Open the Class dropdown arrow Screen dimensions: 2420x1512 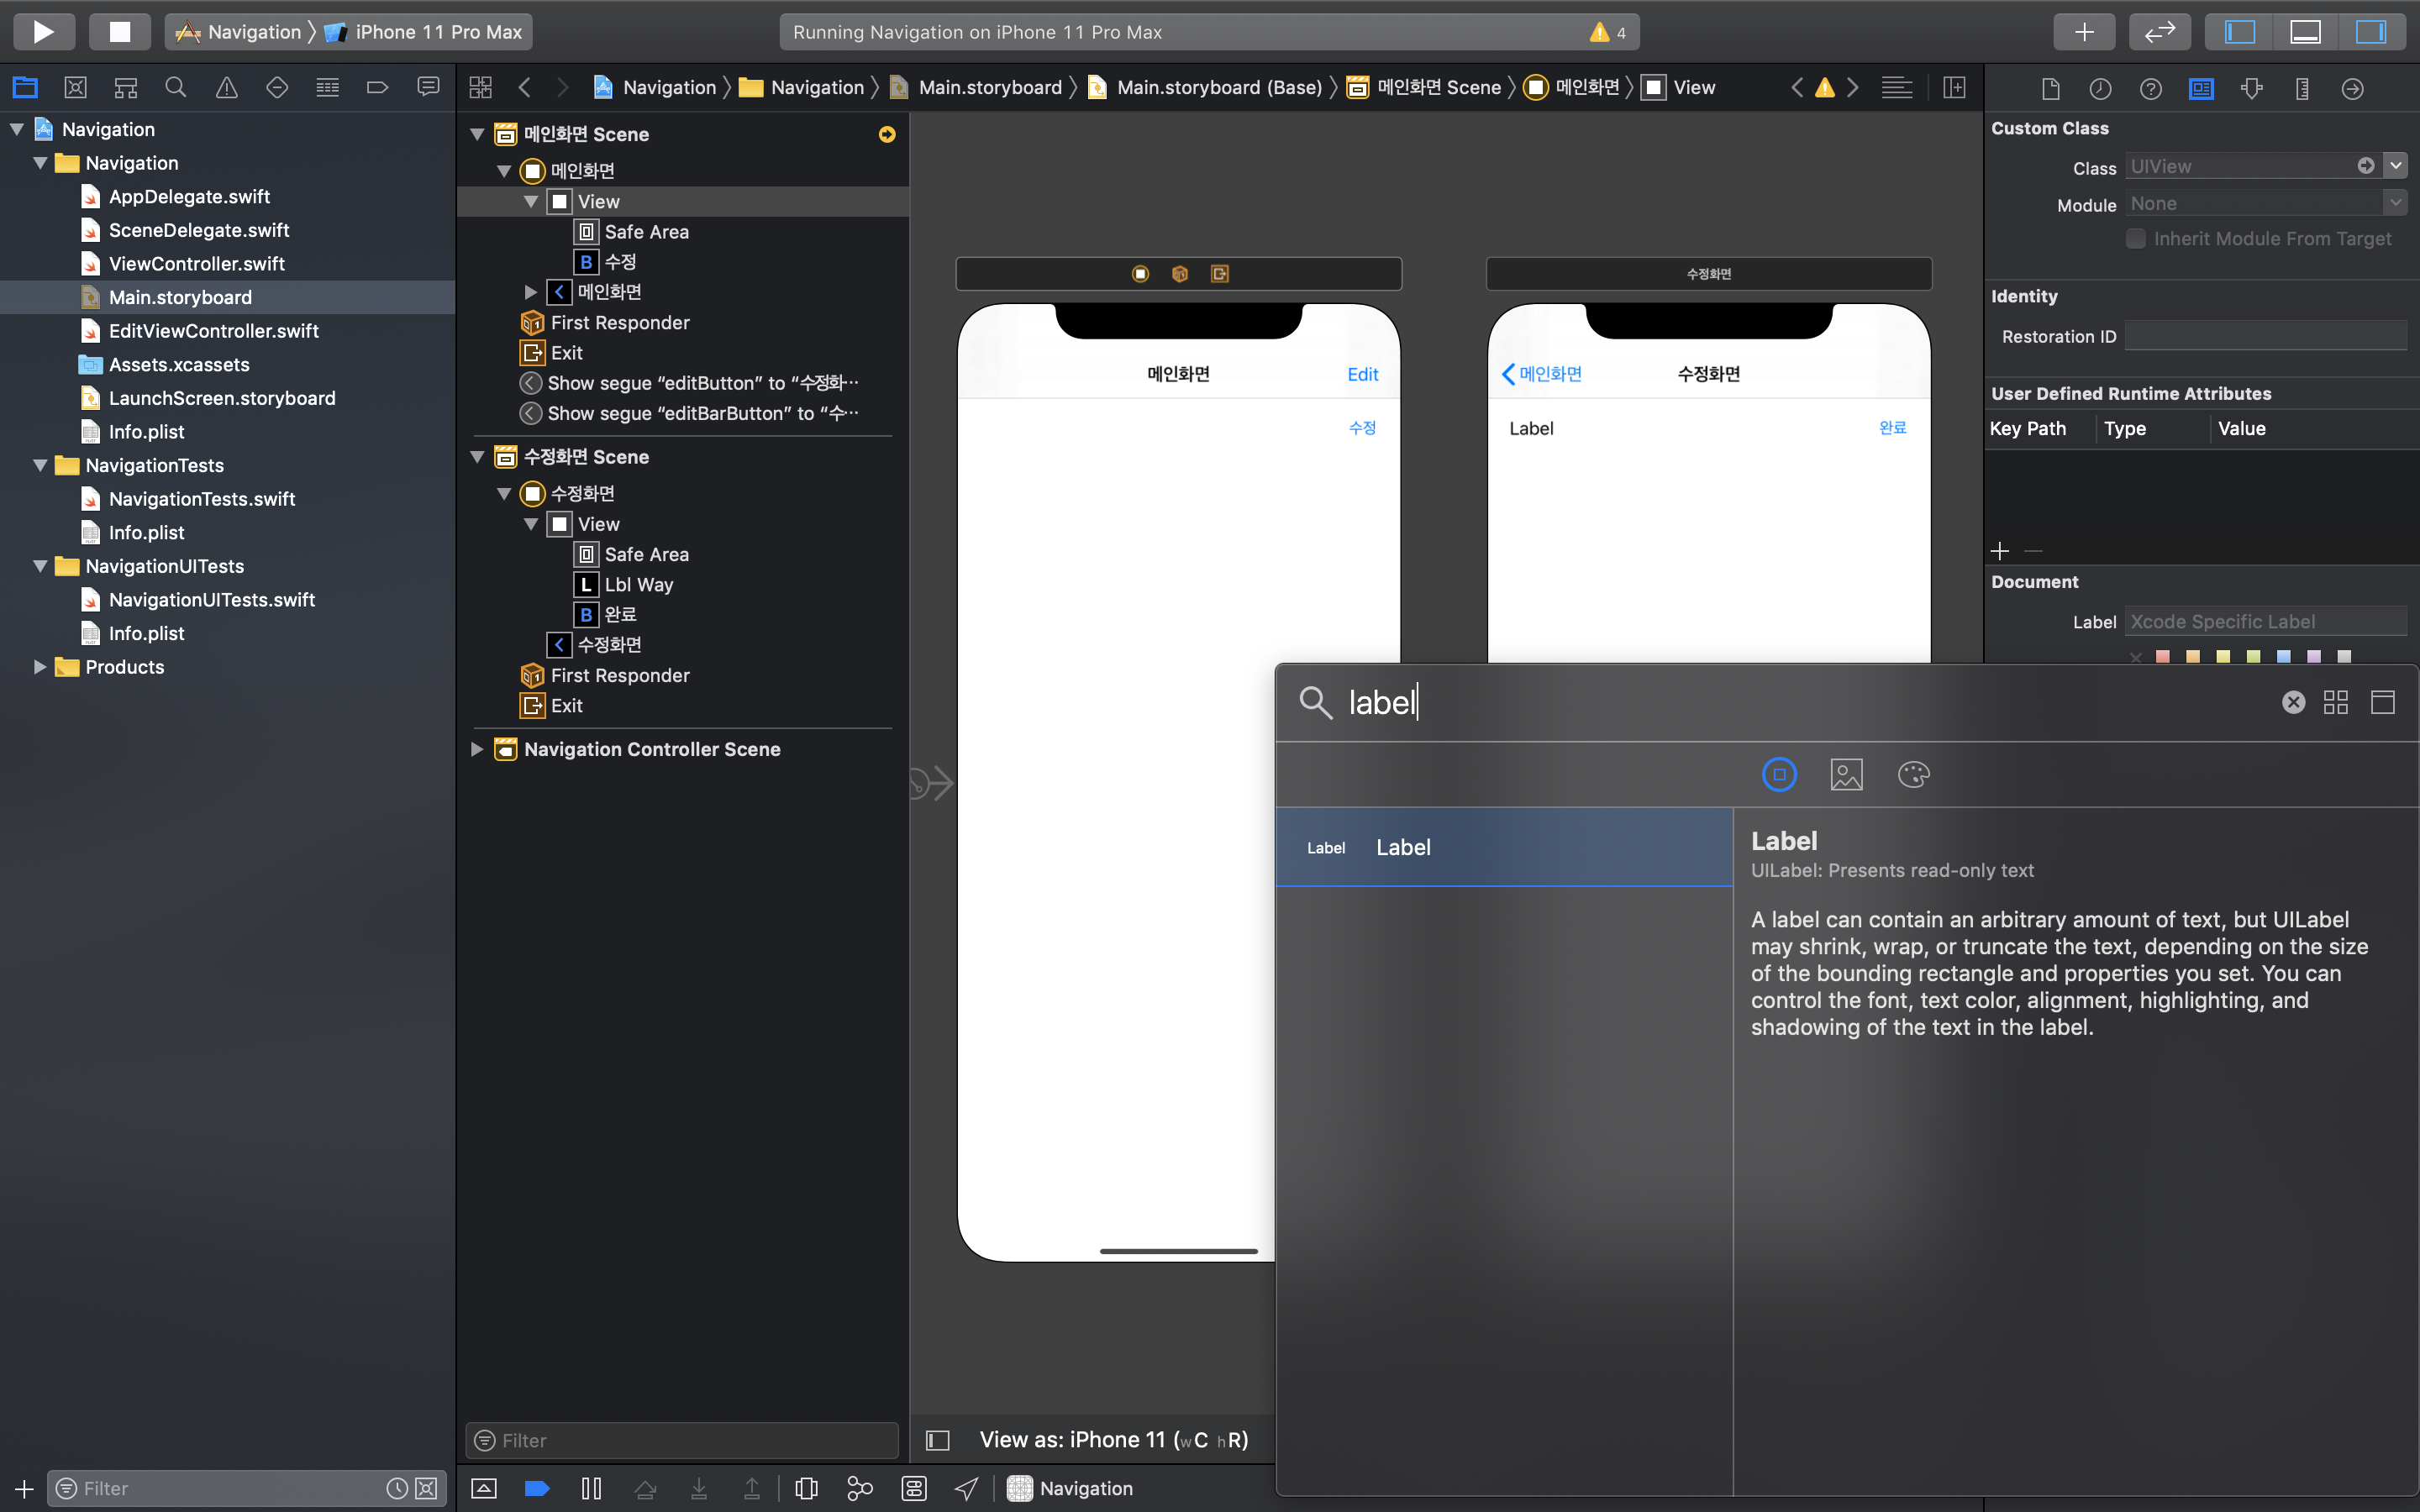pos(2395,166)
